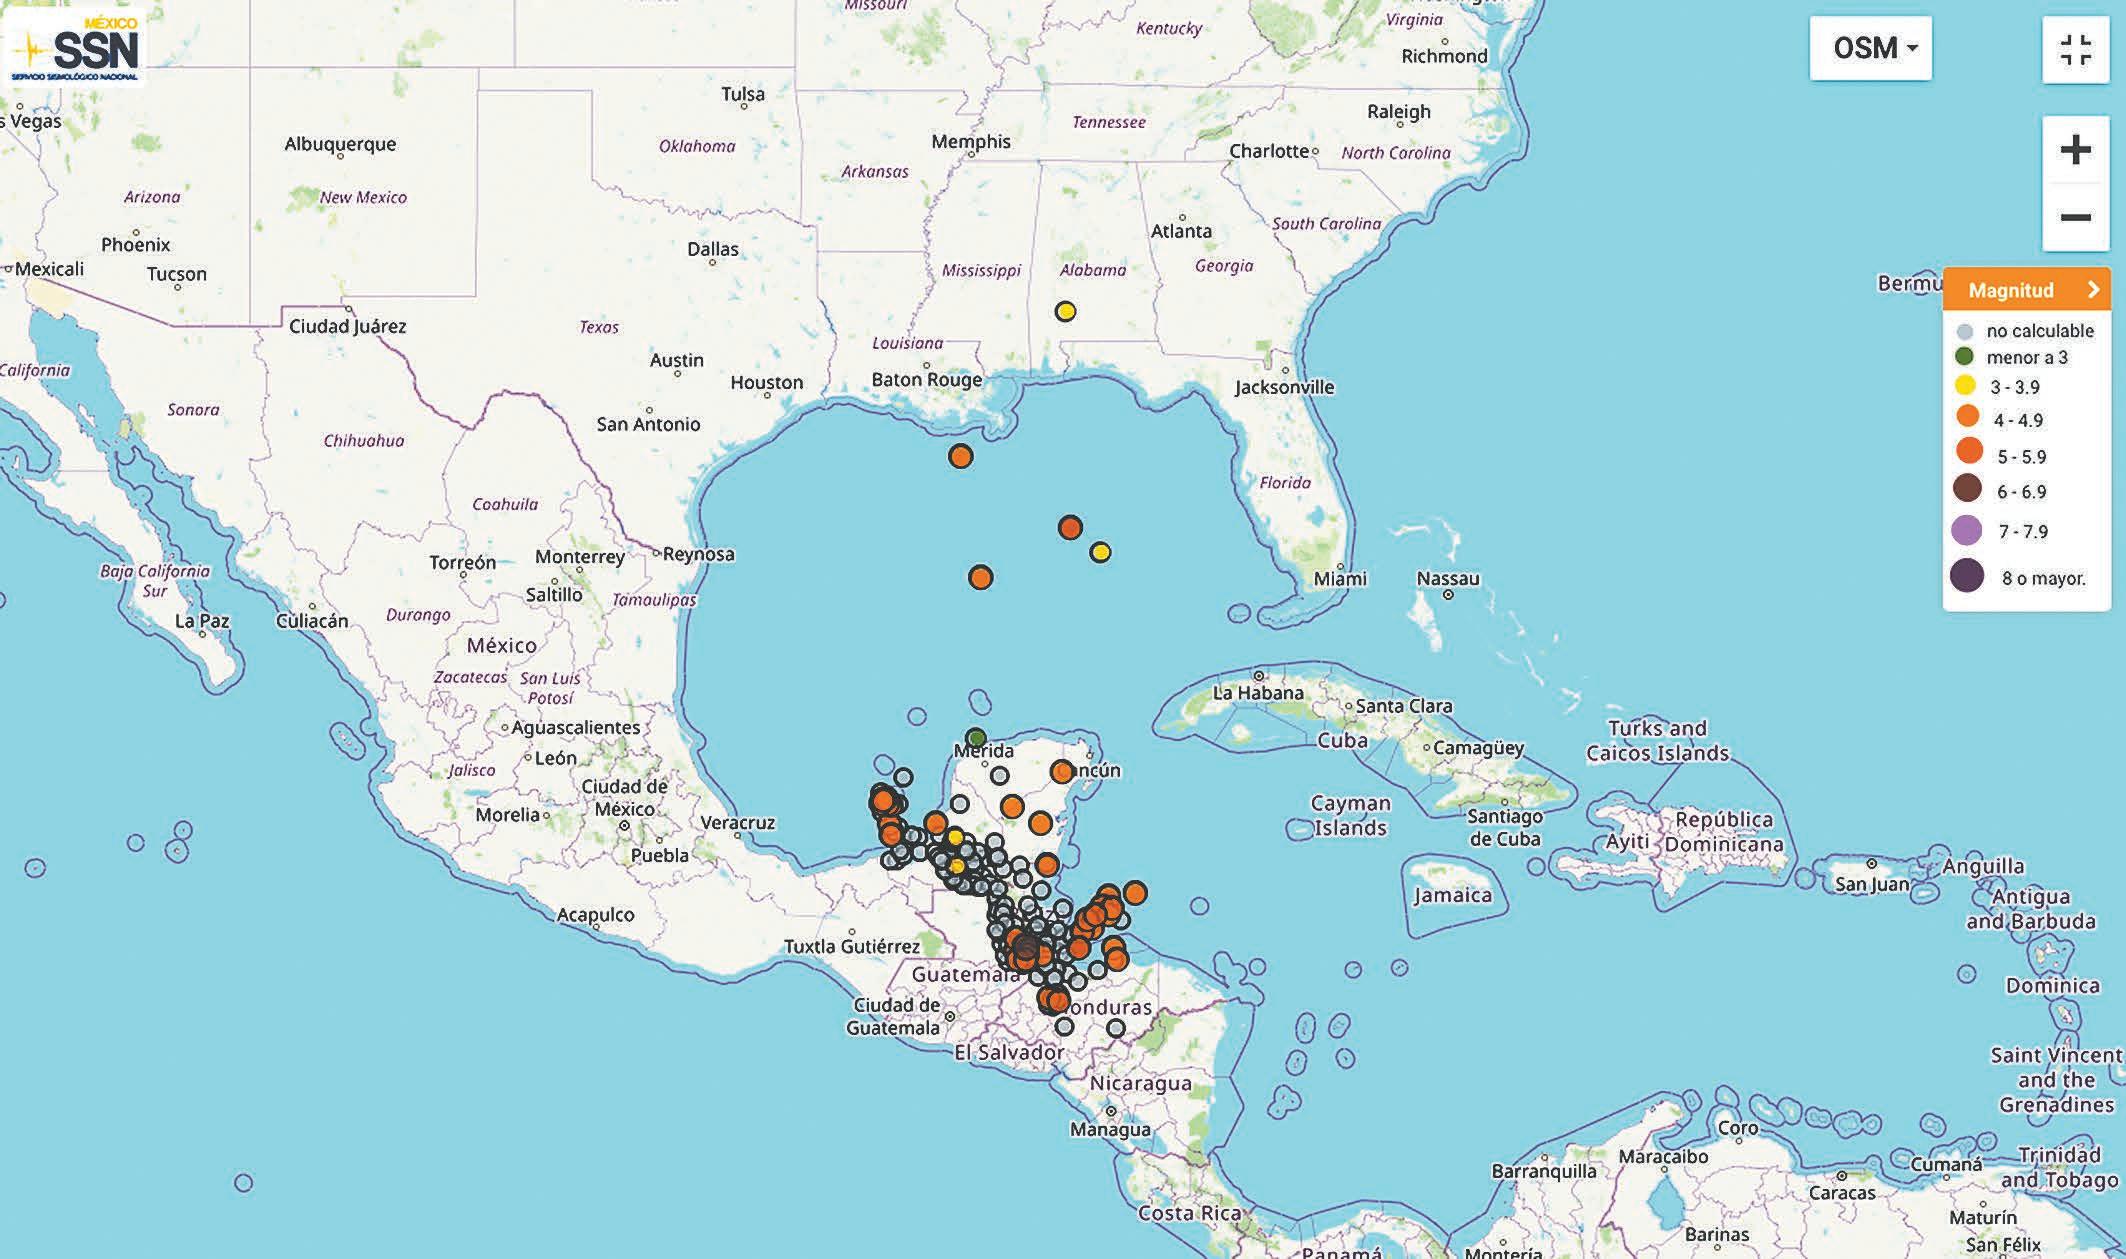This screenshot has width=2126, height=1259.
Task: Click the Magnitud legend header
Action: 2010,290
